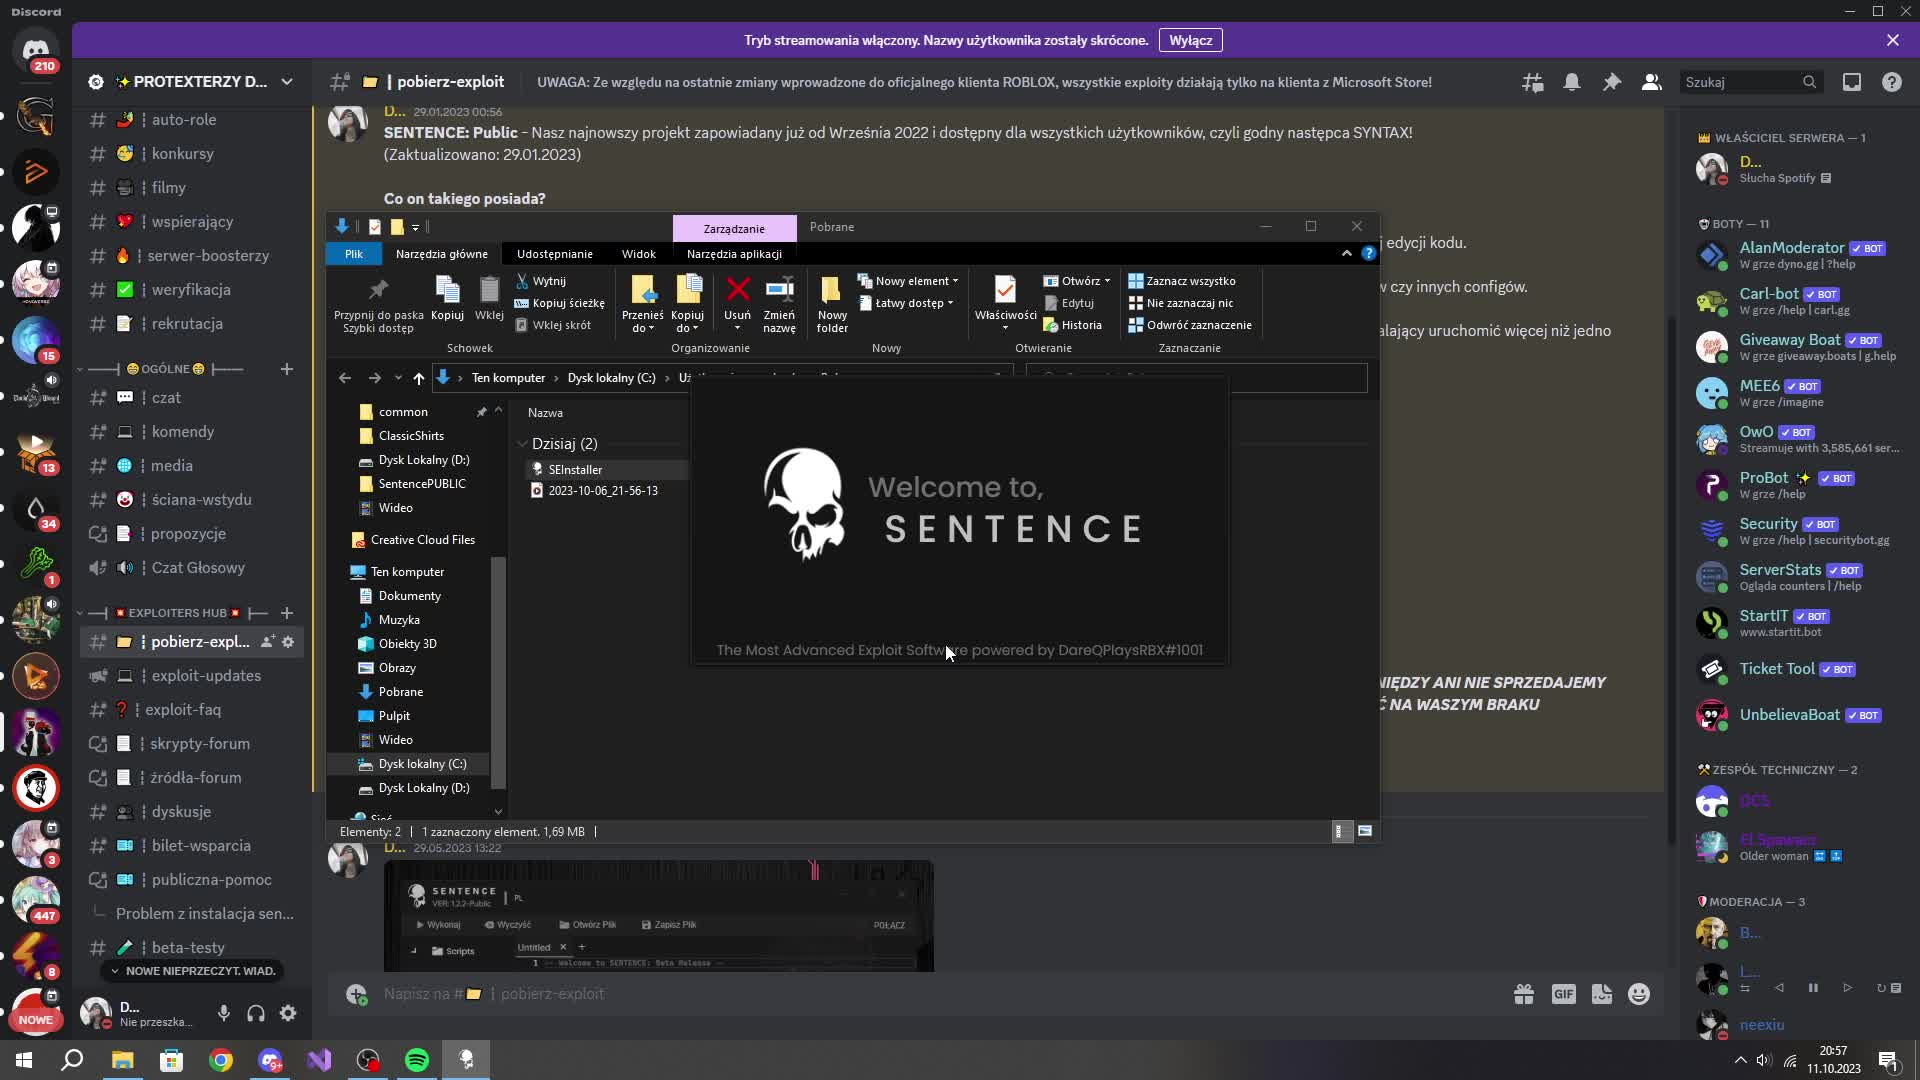Screen dimensions: 1920x1080
Task: Click the pinned messages icon in Discord
Action: 1611,82
